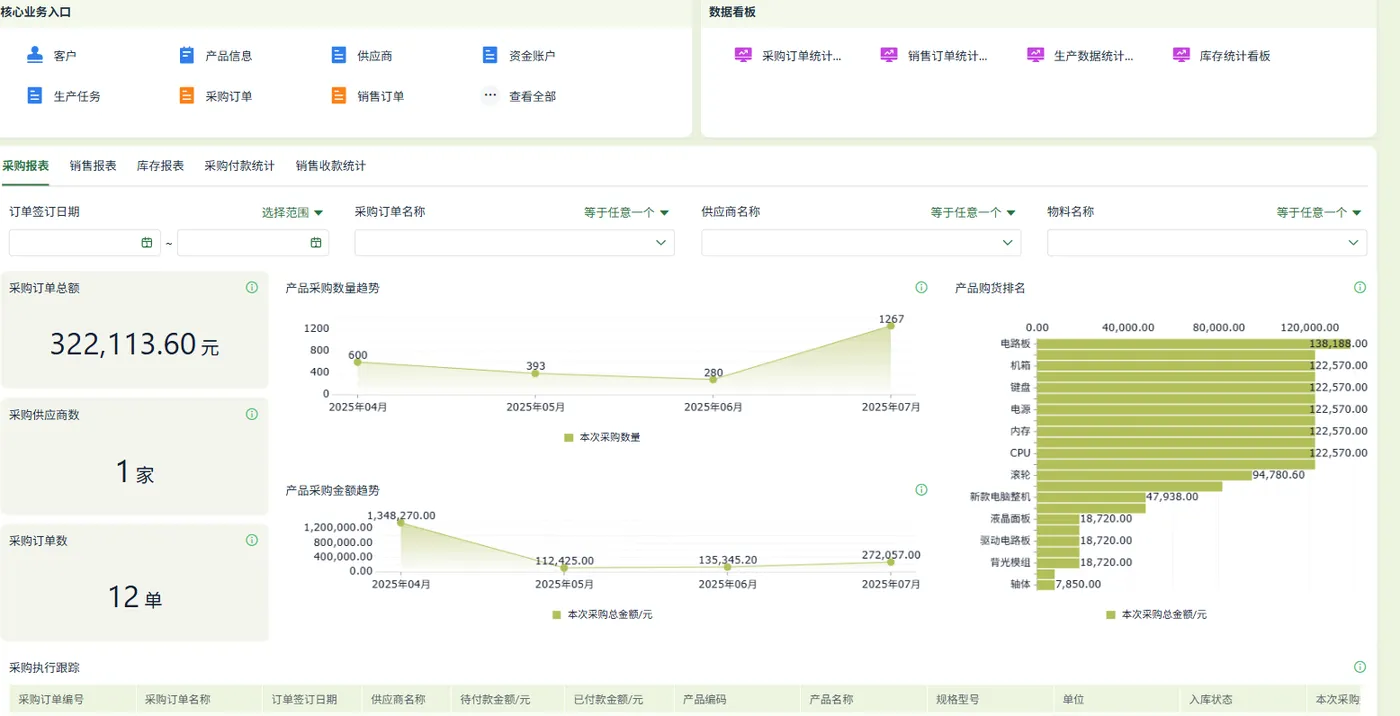
Task: Expand the 供应商名称 select box
Action: 861,243
